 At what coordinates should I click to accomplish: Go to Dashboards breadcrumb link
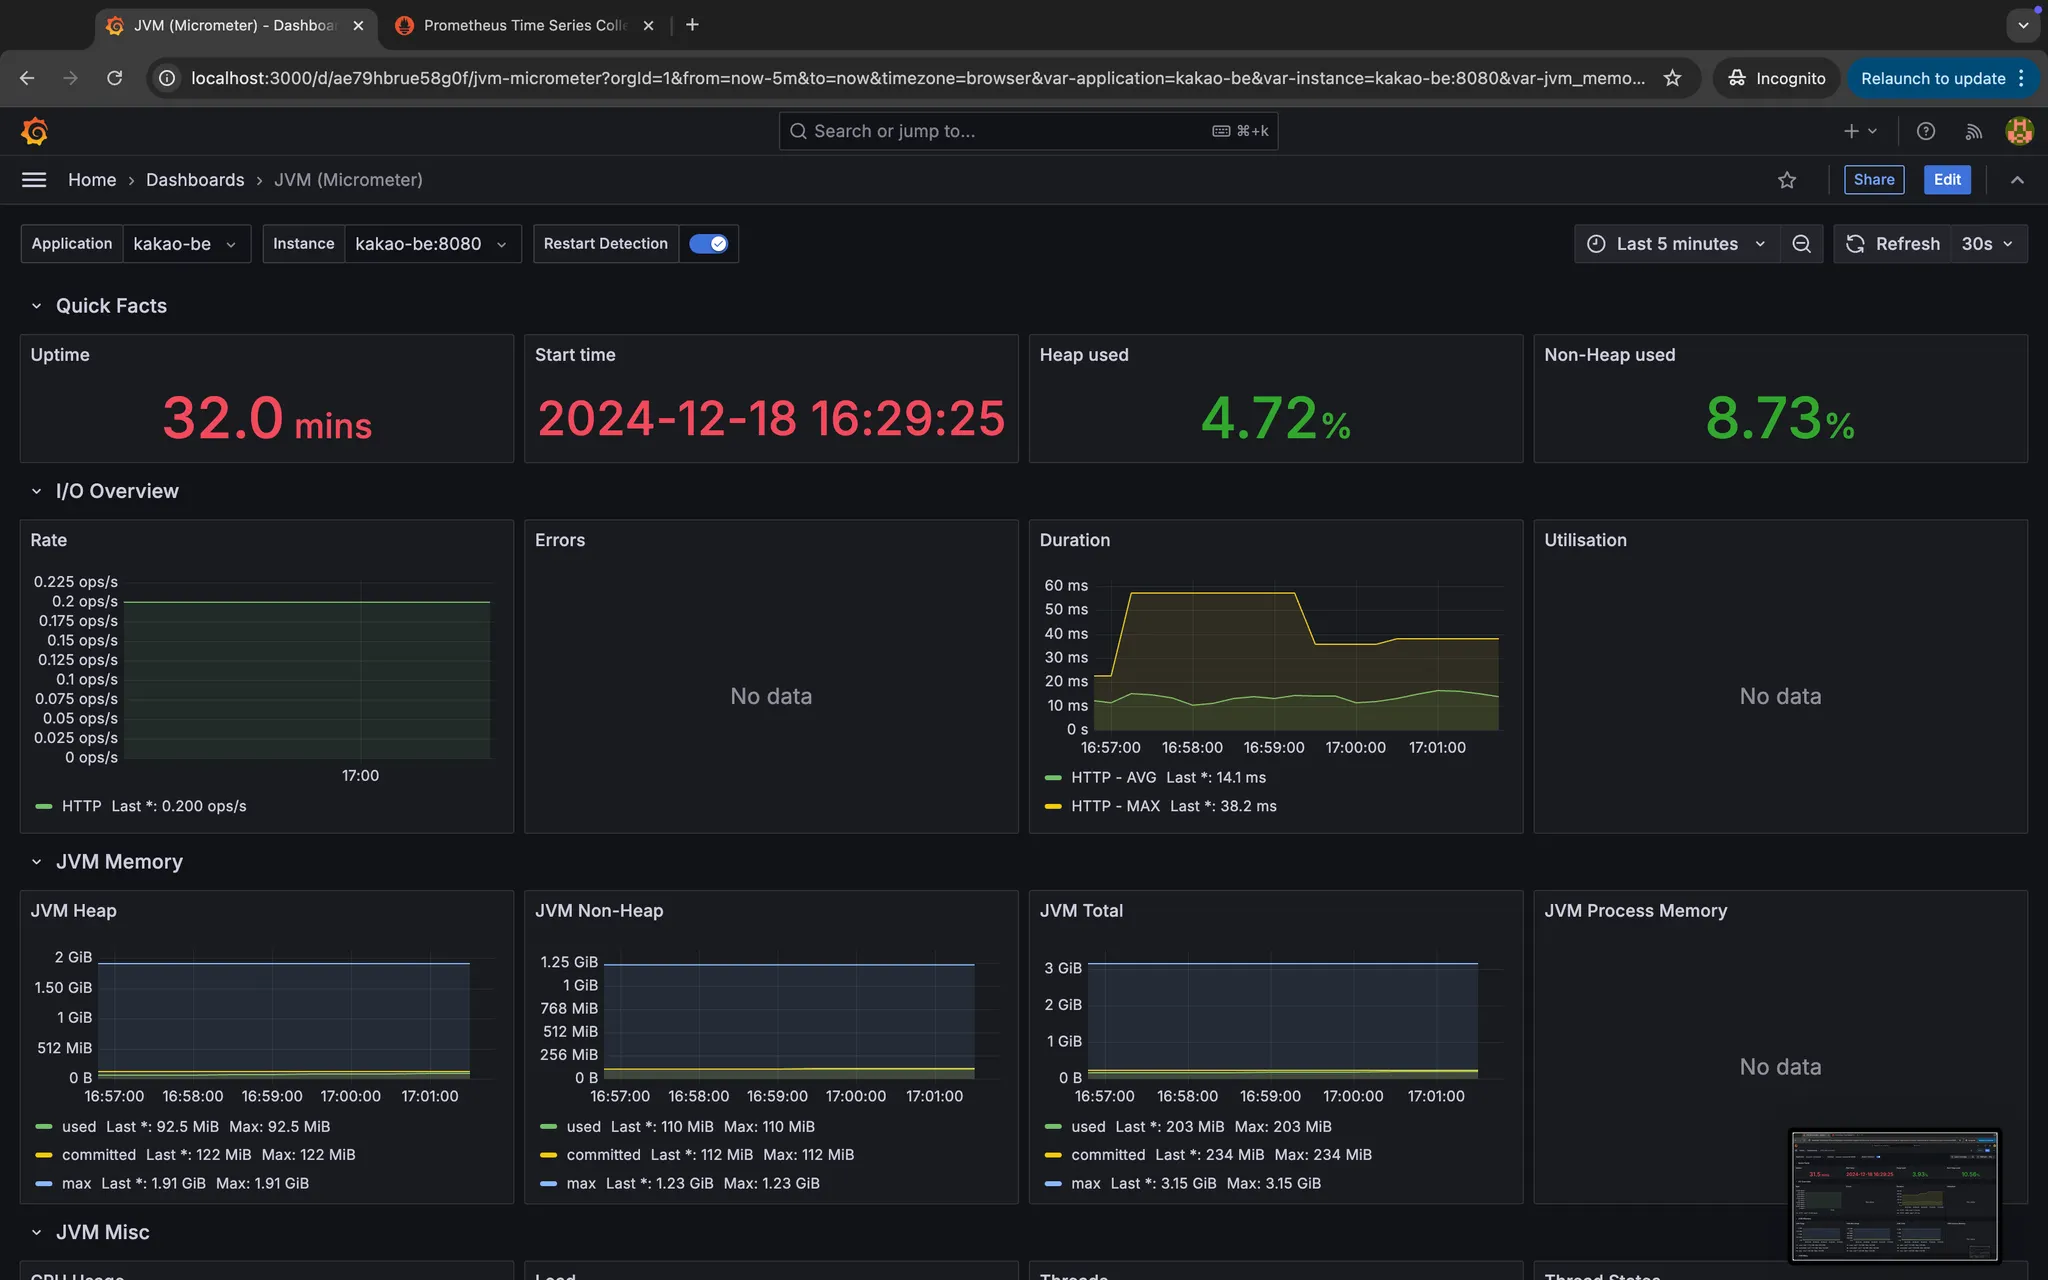click(195, 180)
